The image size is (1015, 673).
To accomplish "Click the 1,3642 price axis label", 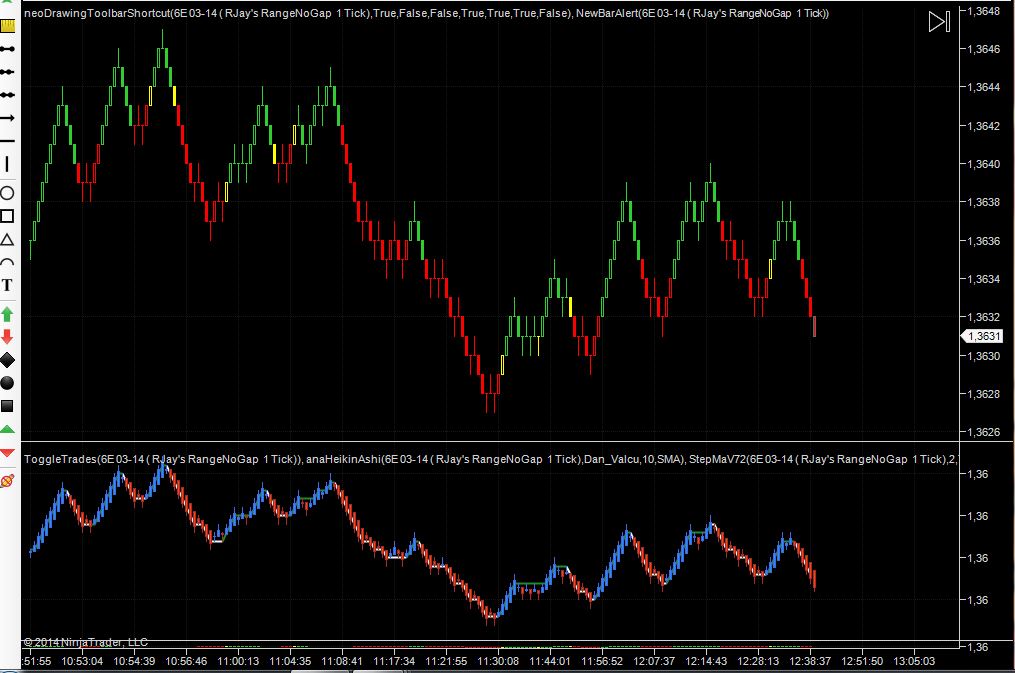I will click(983, 126).
